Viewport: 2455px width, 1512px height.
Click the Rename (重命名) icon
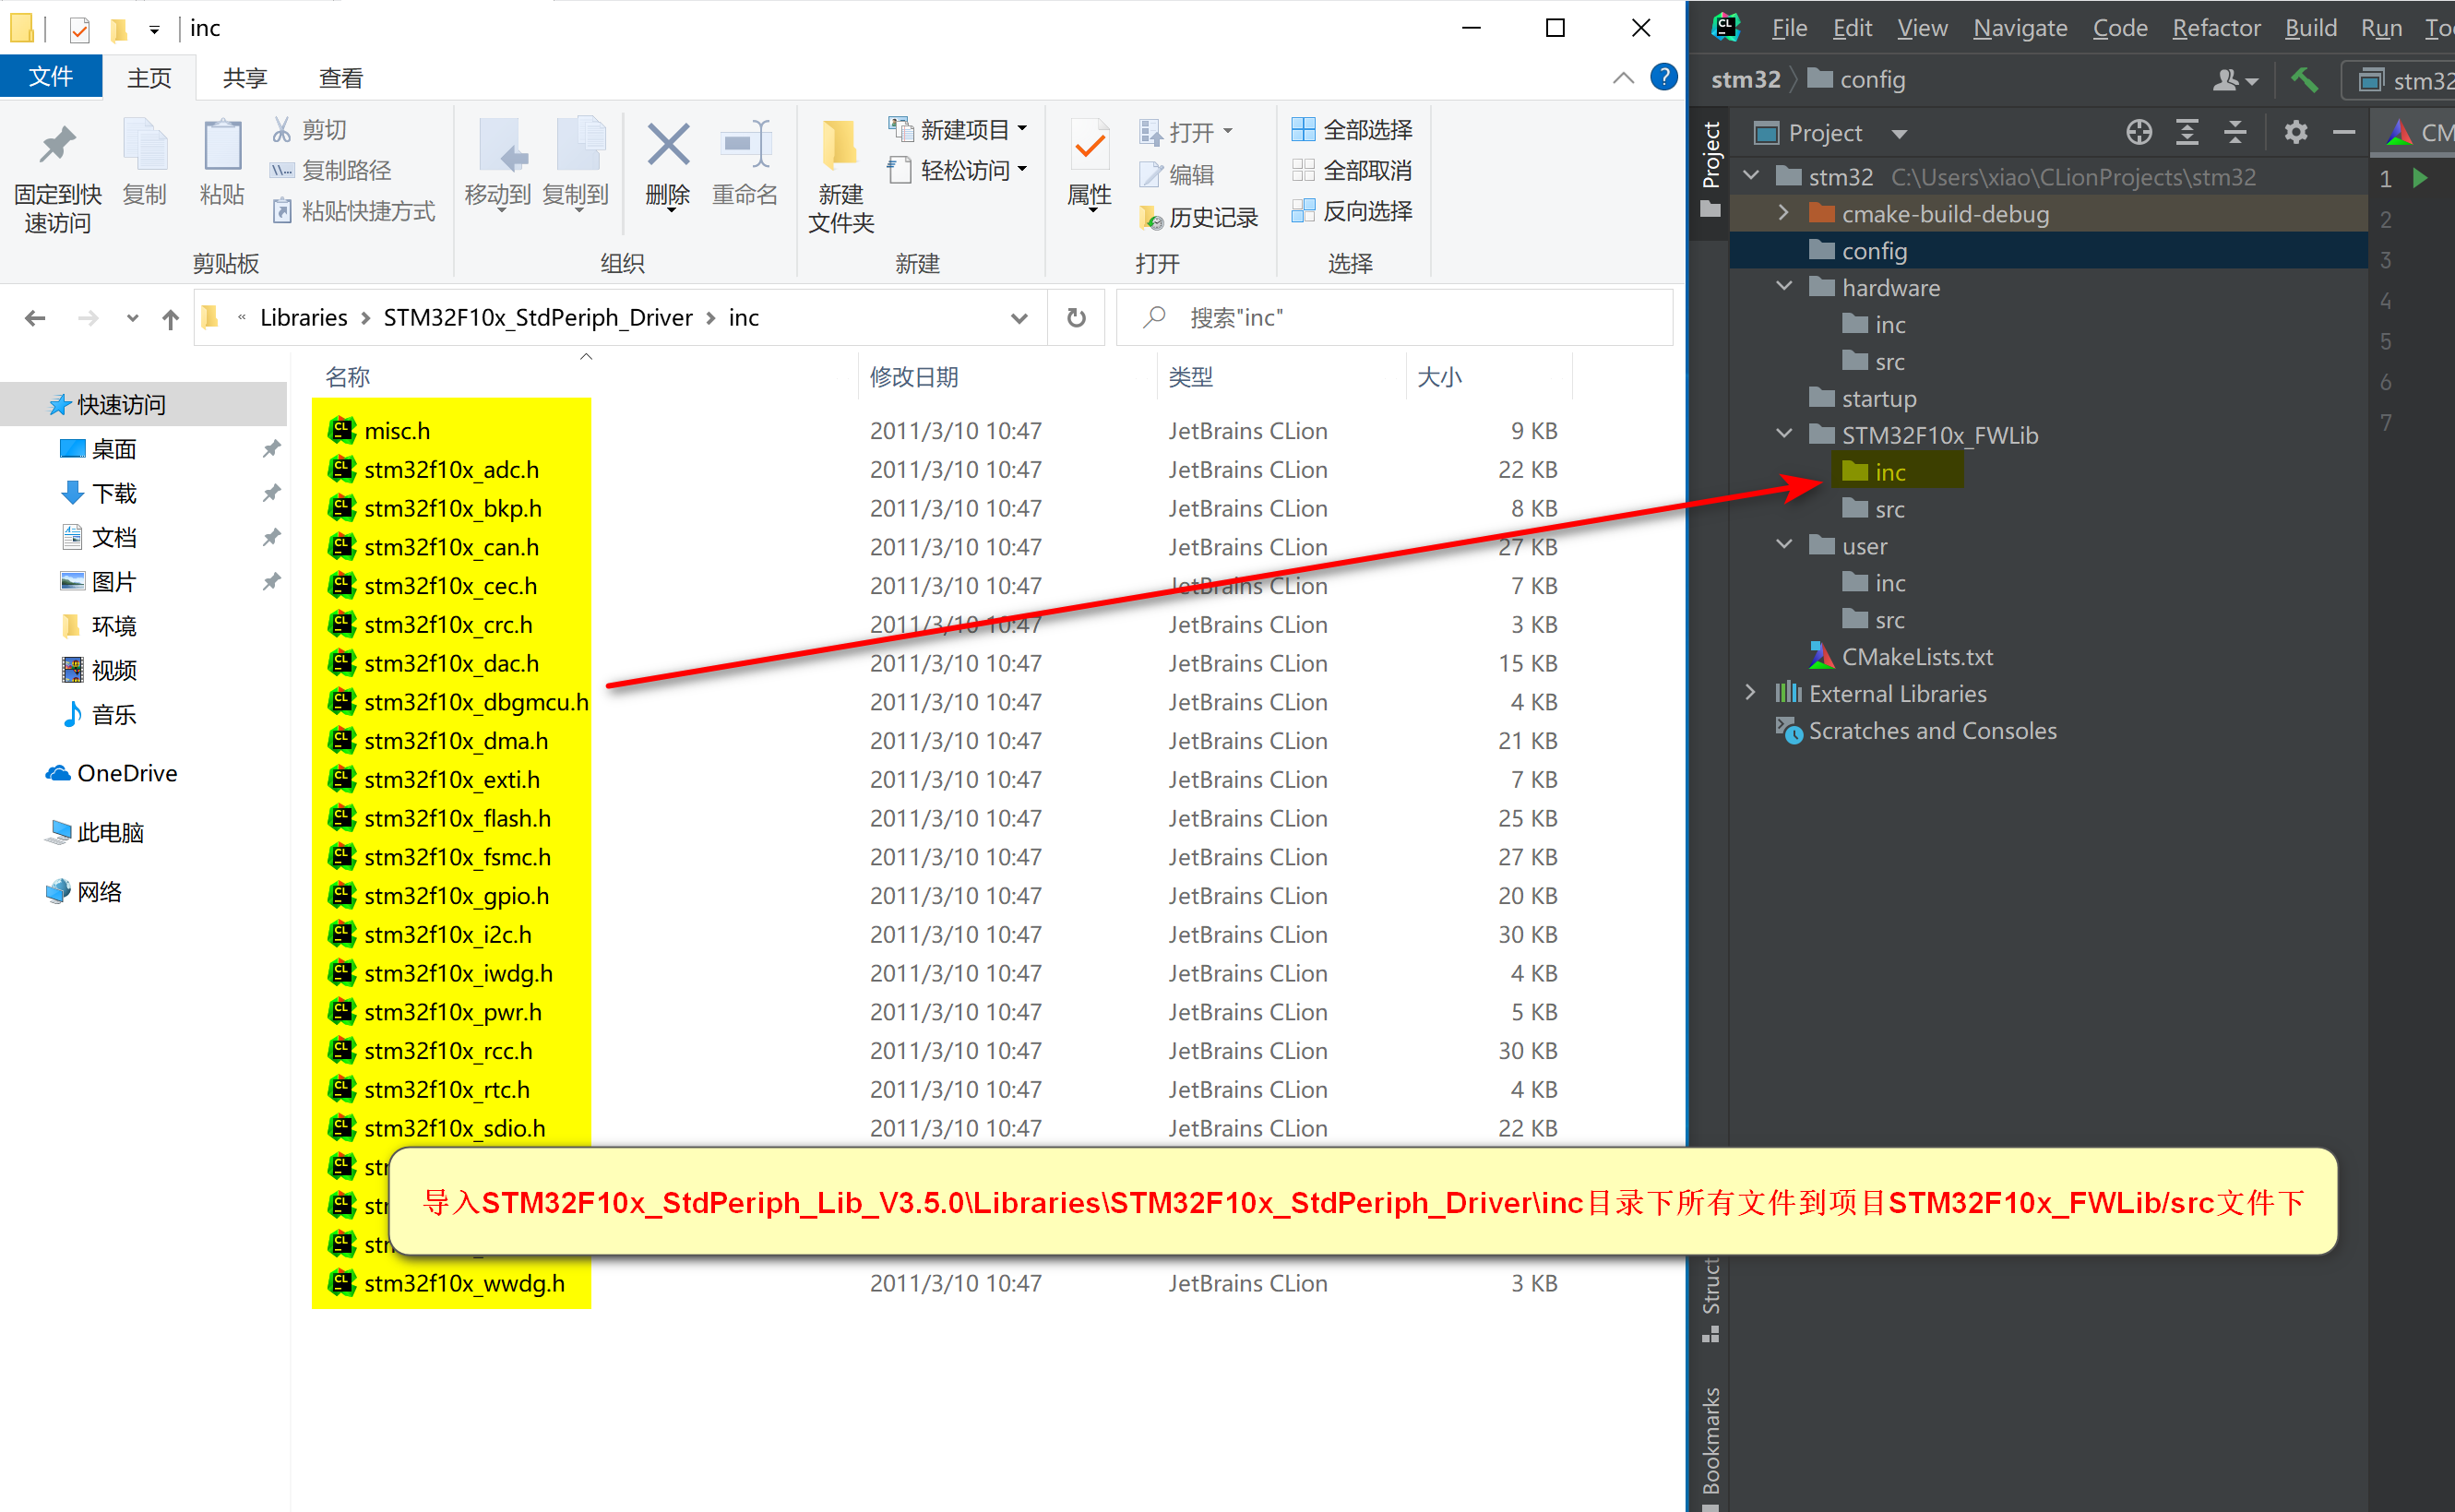click(745, 146)
